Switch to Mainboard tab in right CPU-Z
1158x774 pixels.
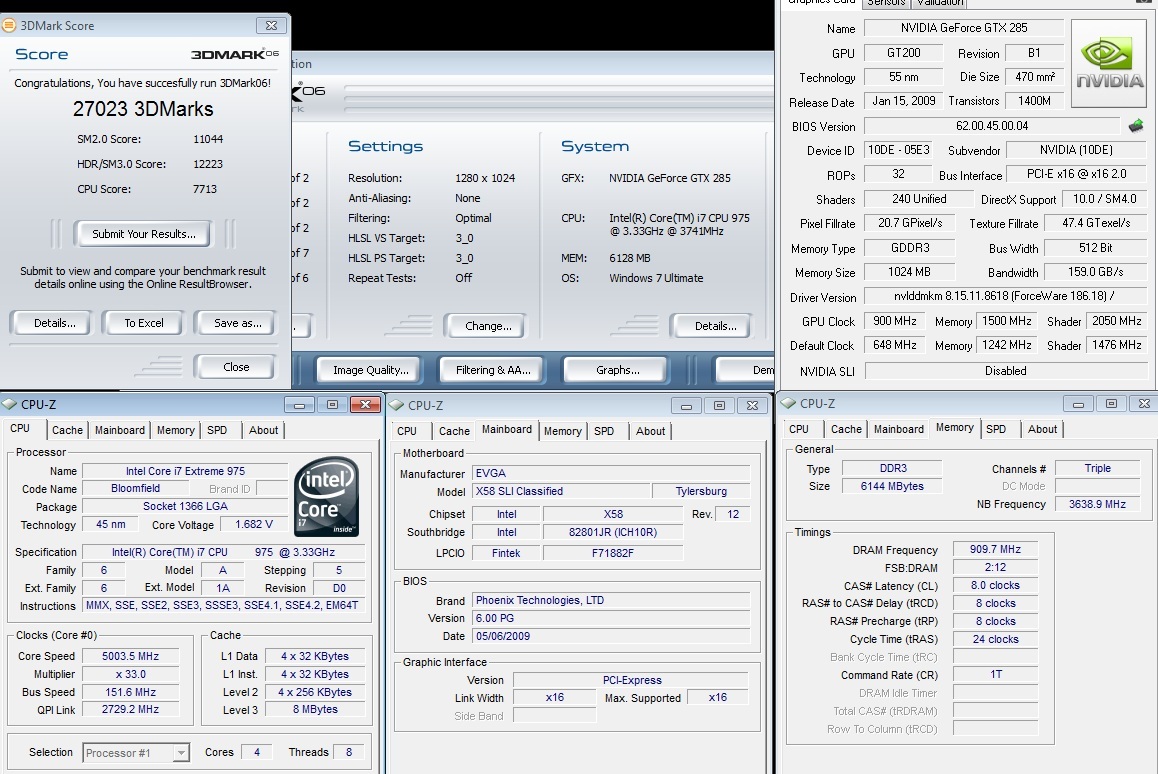899,429
